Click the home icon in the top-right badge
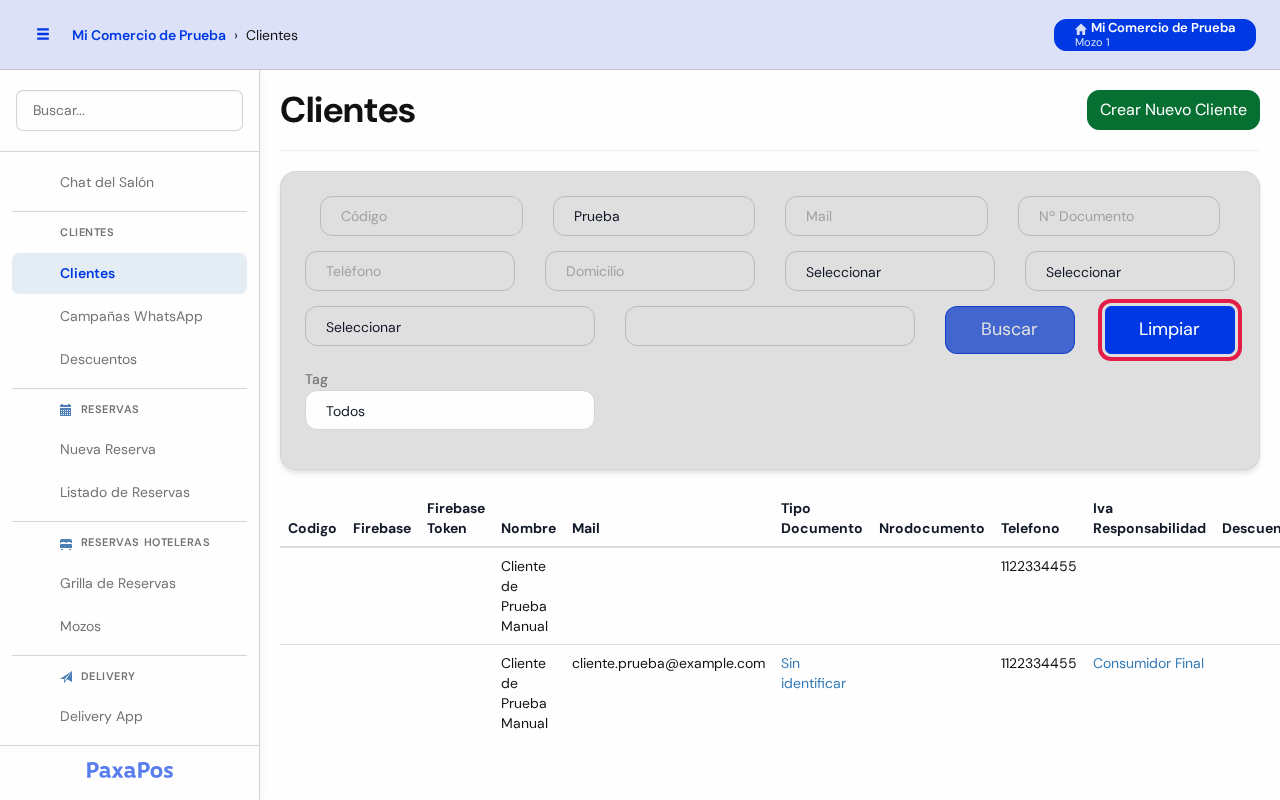1280x800 pixels. pos(1081,29)
